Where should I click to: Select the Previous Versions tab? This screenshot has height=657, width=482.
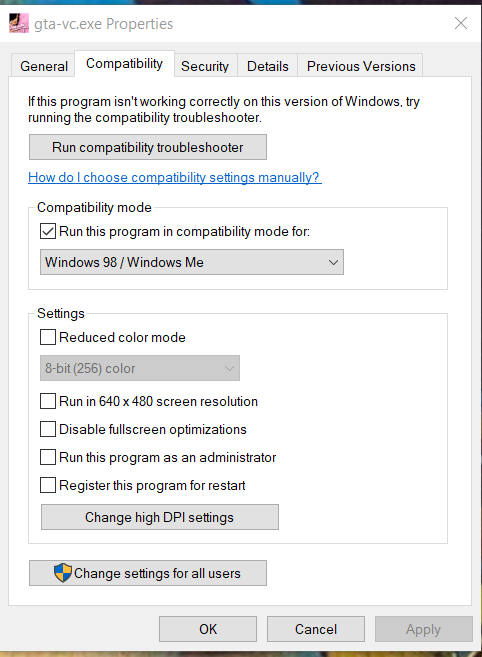tap(360, 66)
